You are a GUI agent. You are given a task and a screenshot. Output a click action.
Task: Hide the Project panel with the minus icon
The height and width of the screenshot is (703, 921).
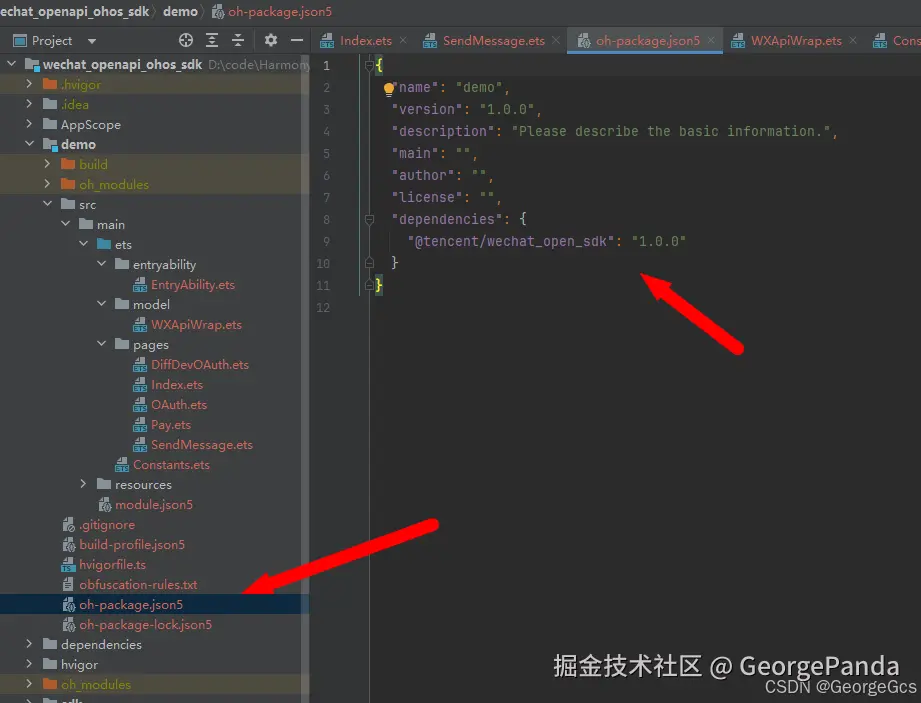297,40
